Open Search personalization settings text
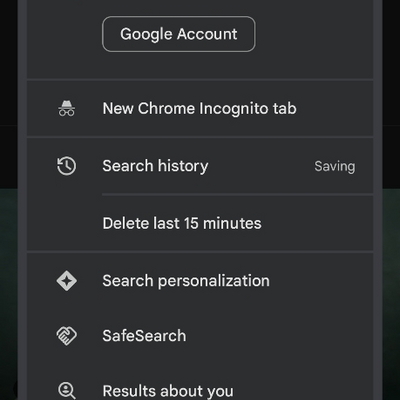This screenshot has width=400, height=400. pyautogui.click(x=186, y=281)
